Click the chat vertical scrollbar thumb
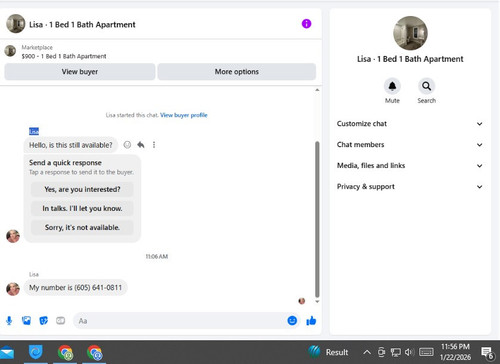The width and height of the screenshot is (500, 364). (317, 219)
